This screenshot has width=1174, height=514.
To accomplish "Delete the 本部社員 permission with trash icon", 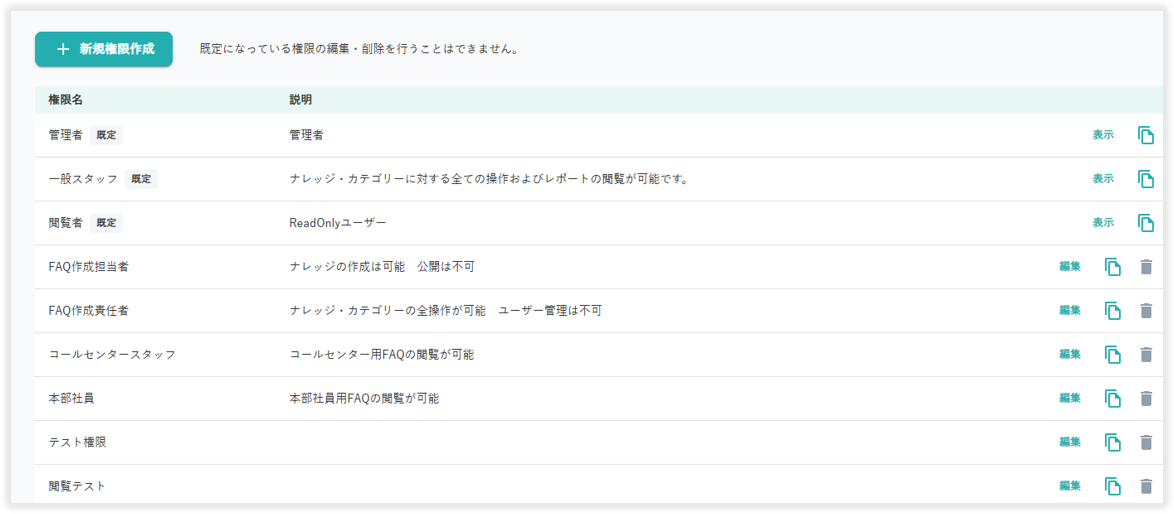I will point(1146,399).
